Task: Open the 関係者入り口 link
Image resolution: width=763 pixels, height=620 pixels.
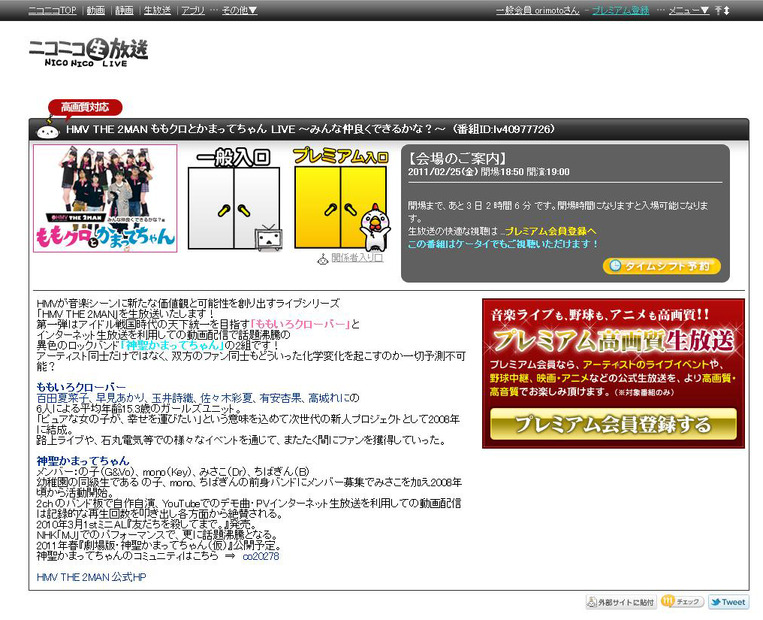Action: (x=357, y=257)
